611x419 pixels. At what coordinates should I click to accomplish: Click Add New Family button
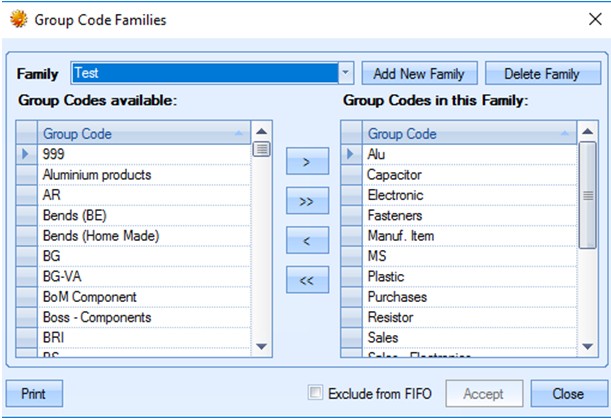419,73
